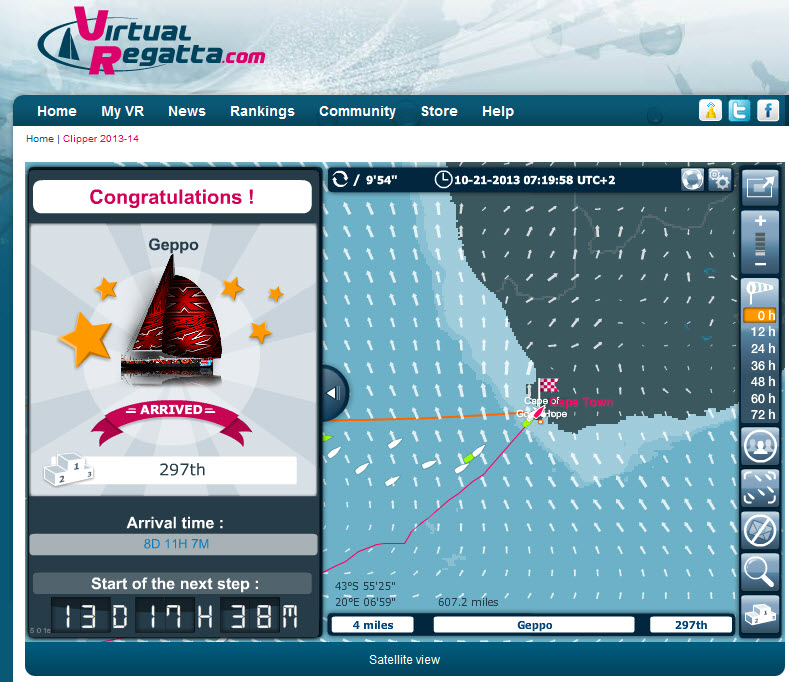Click the green-tipped competitor boat on map
Screen dimensions: 789x682
[x=473, y=454]
